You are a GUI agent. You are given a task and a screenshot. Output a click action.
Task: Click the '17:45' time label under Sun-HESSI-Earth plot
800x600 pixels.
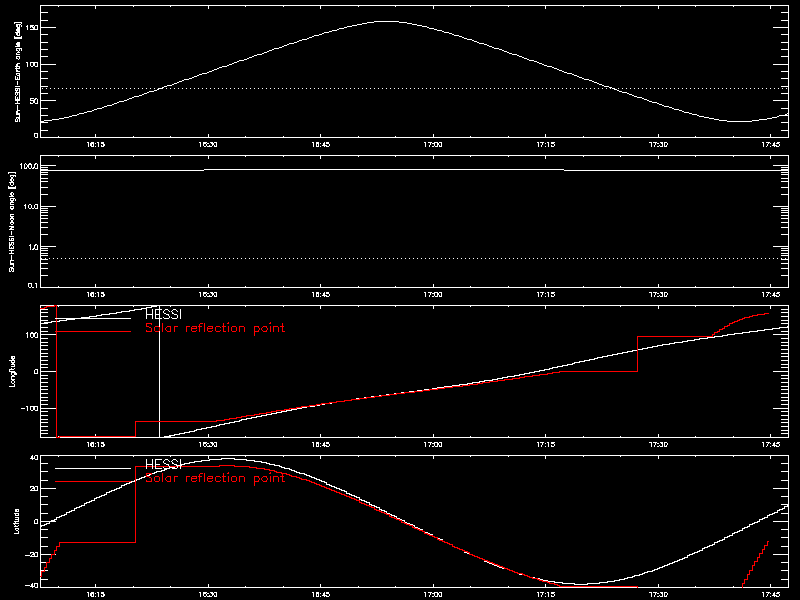(771, 145)
